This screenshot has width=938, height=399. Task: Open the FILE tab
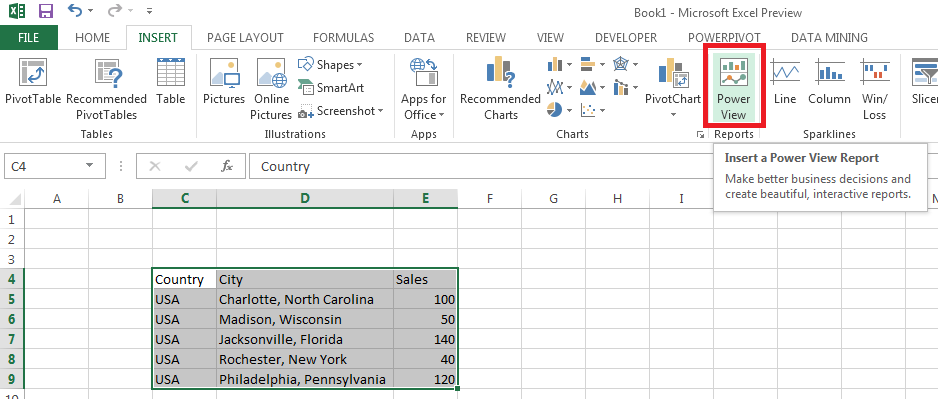[x=29, y=38]
